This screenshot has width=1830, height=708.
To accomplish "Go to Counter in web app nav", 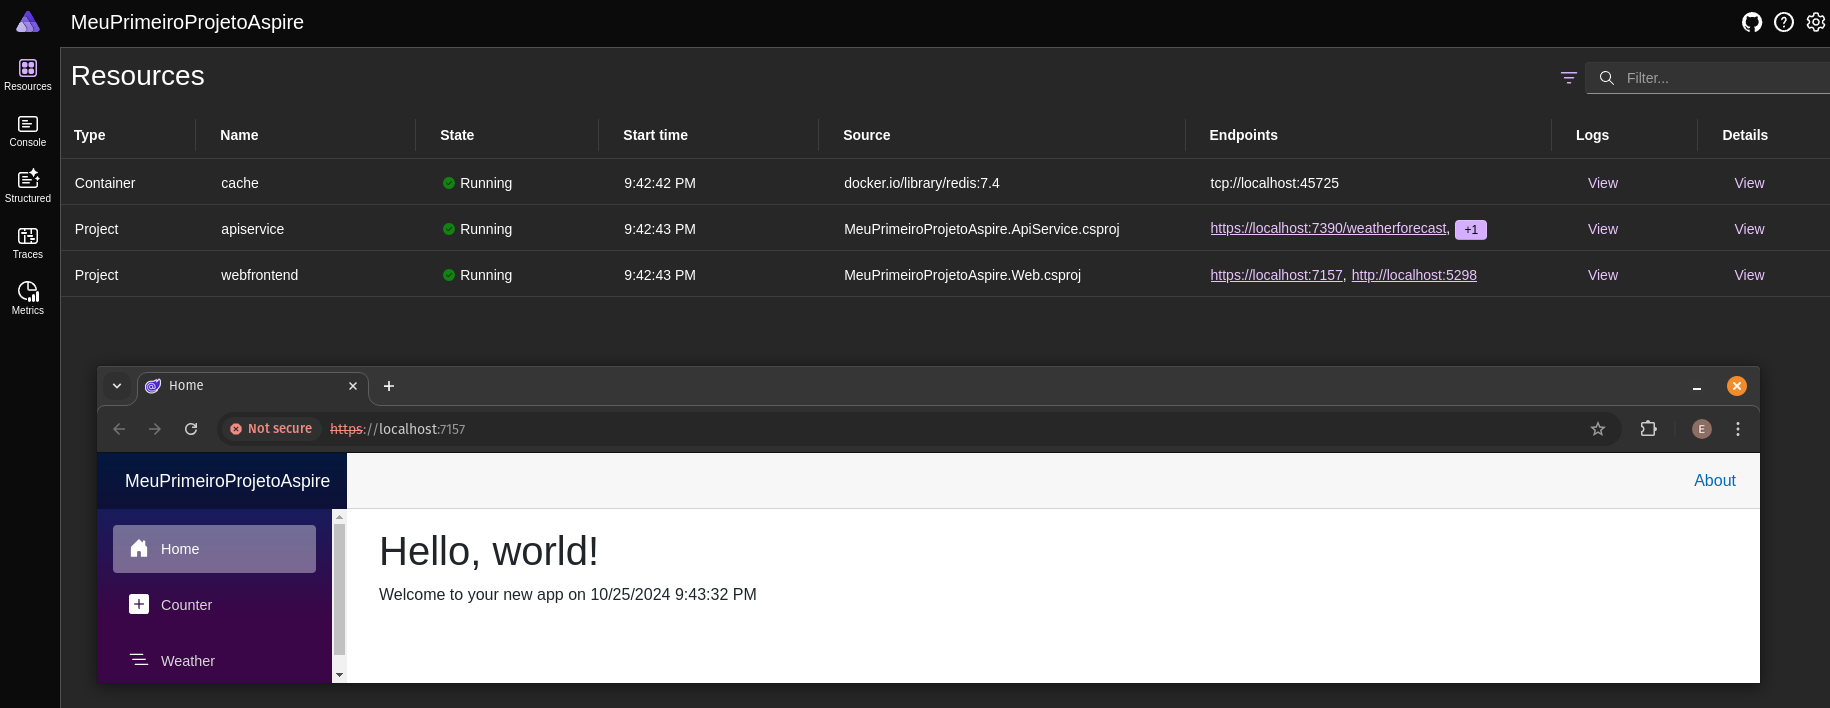I will pyautogui.click(x=214, y=605).
